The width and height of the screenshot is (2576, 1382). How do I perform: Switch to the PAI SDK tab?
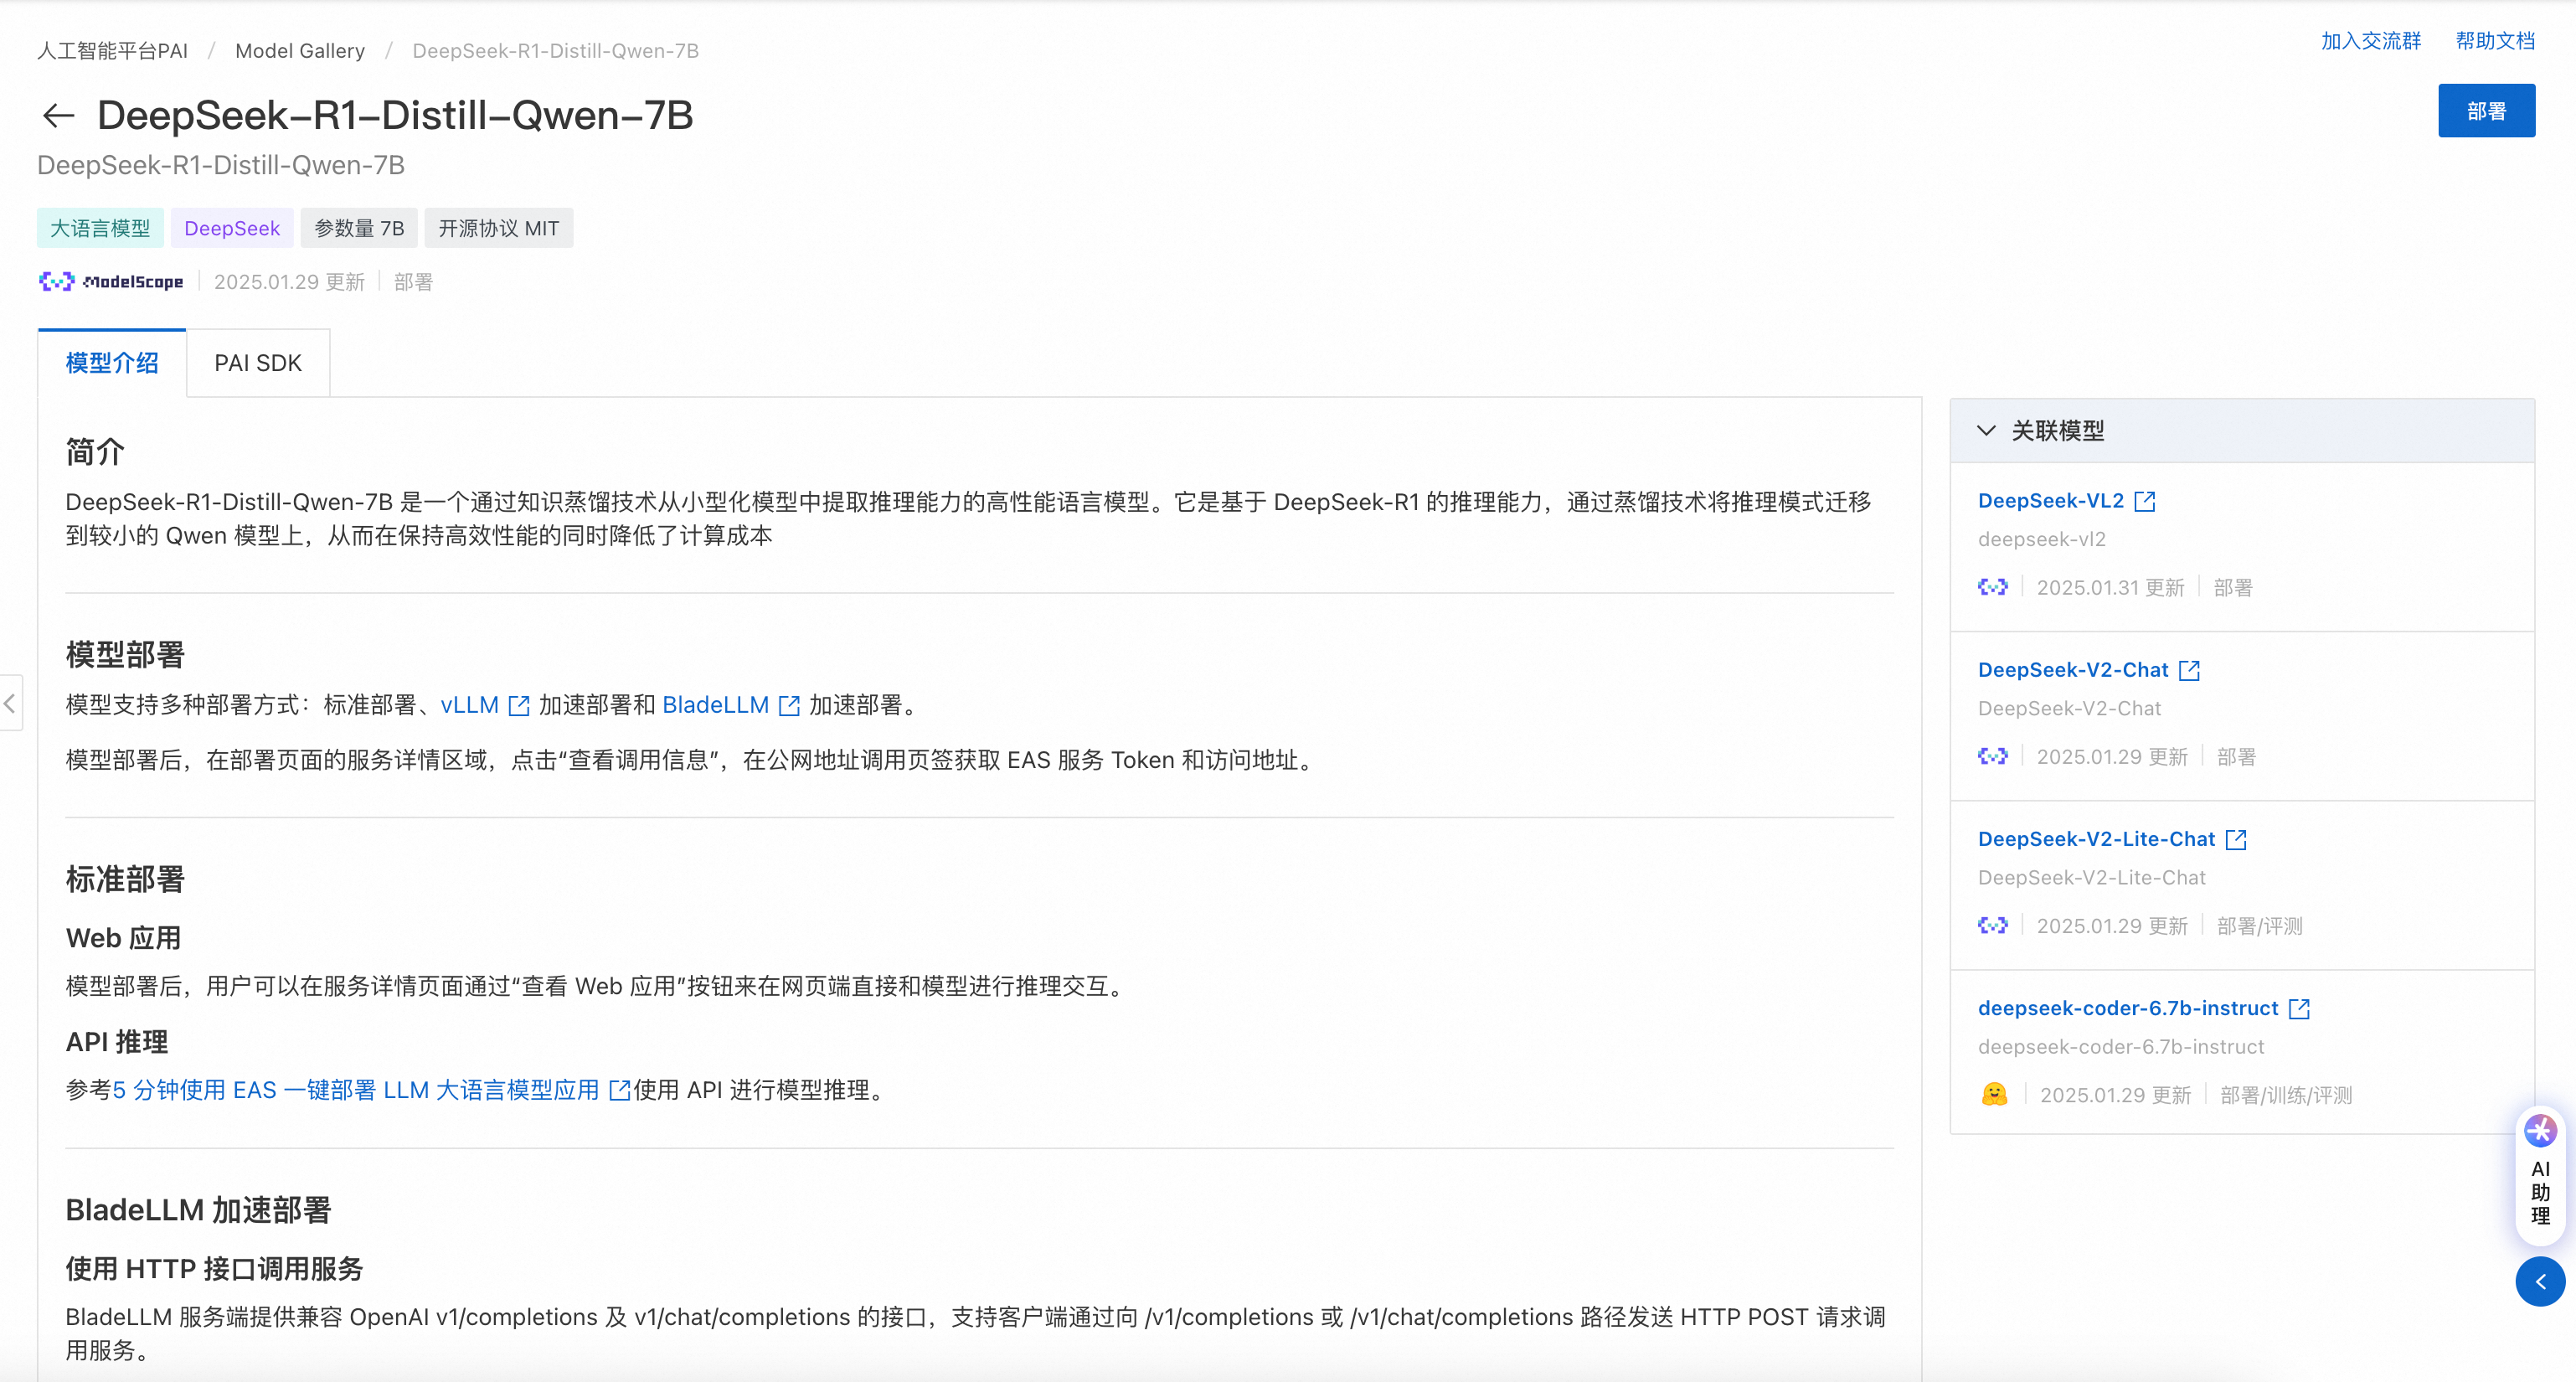(x=258, y=363)
